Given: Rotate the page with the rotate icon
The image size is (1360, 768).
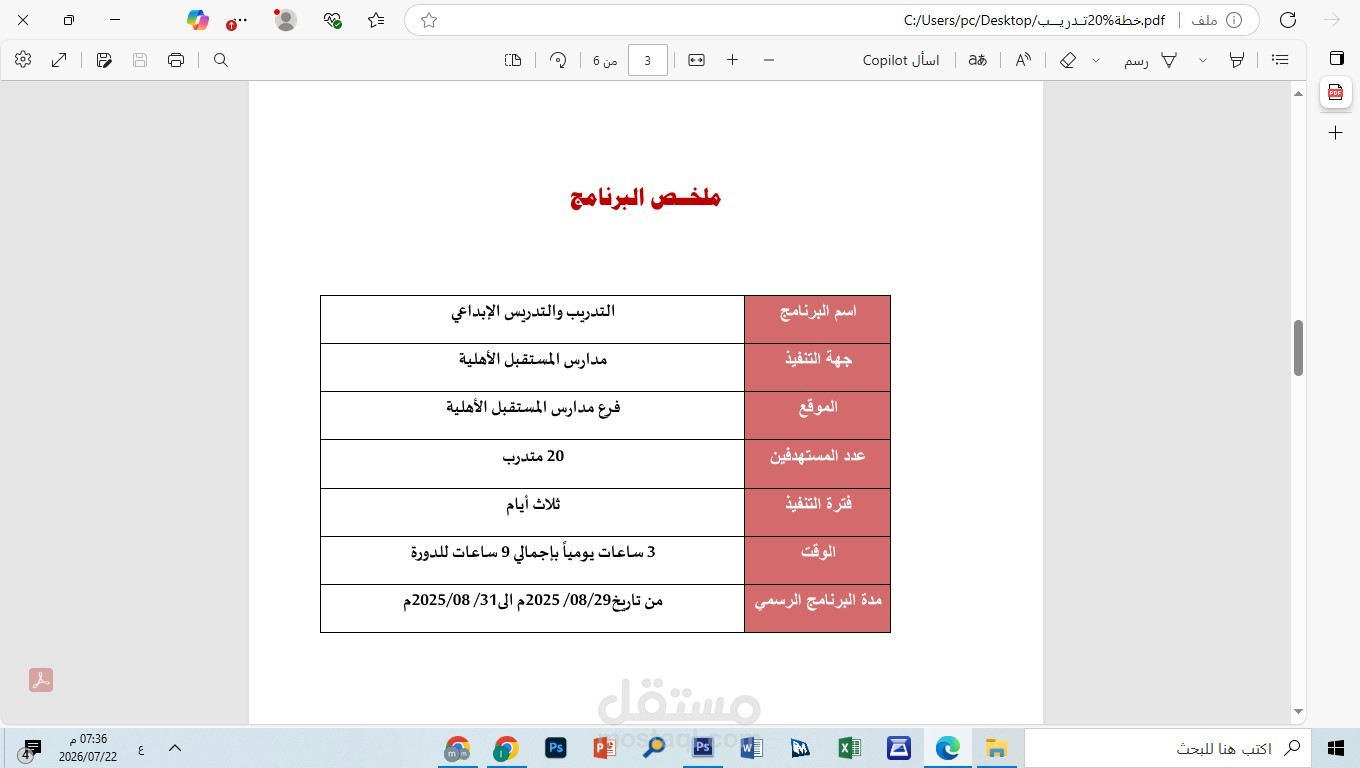Looking at the screenshot, I should pos(558,60).
